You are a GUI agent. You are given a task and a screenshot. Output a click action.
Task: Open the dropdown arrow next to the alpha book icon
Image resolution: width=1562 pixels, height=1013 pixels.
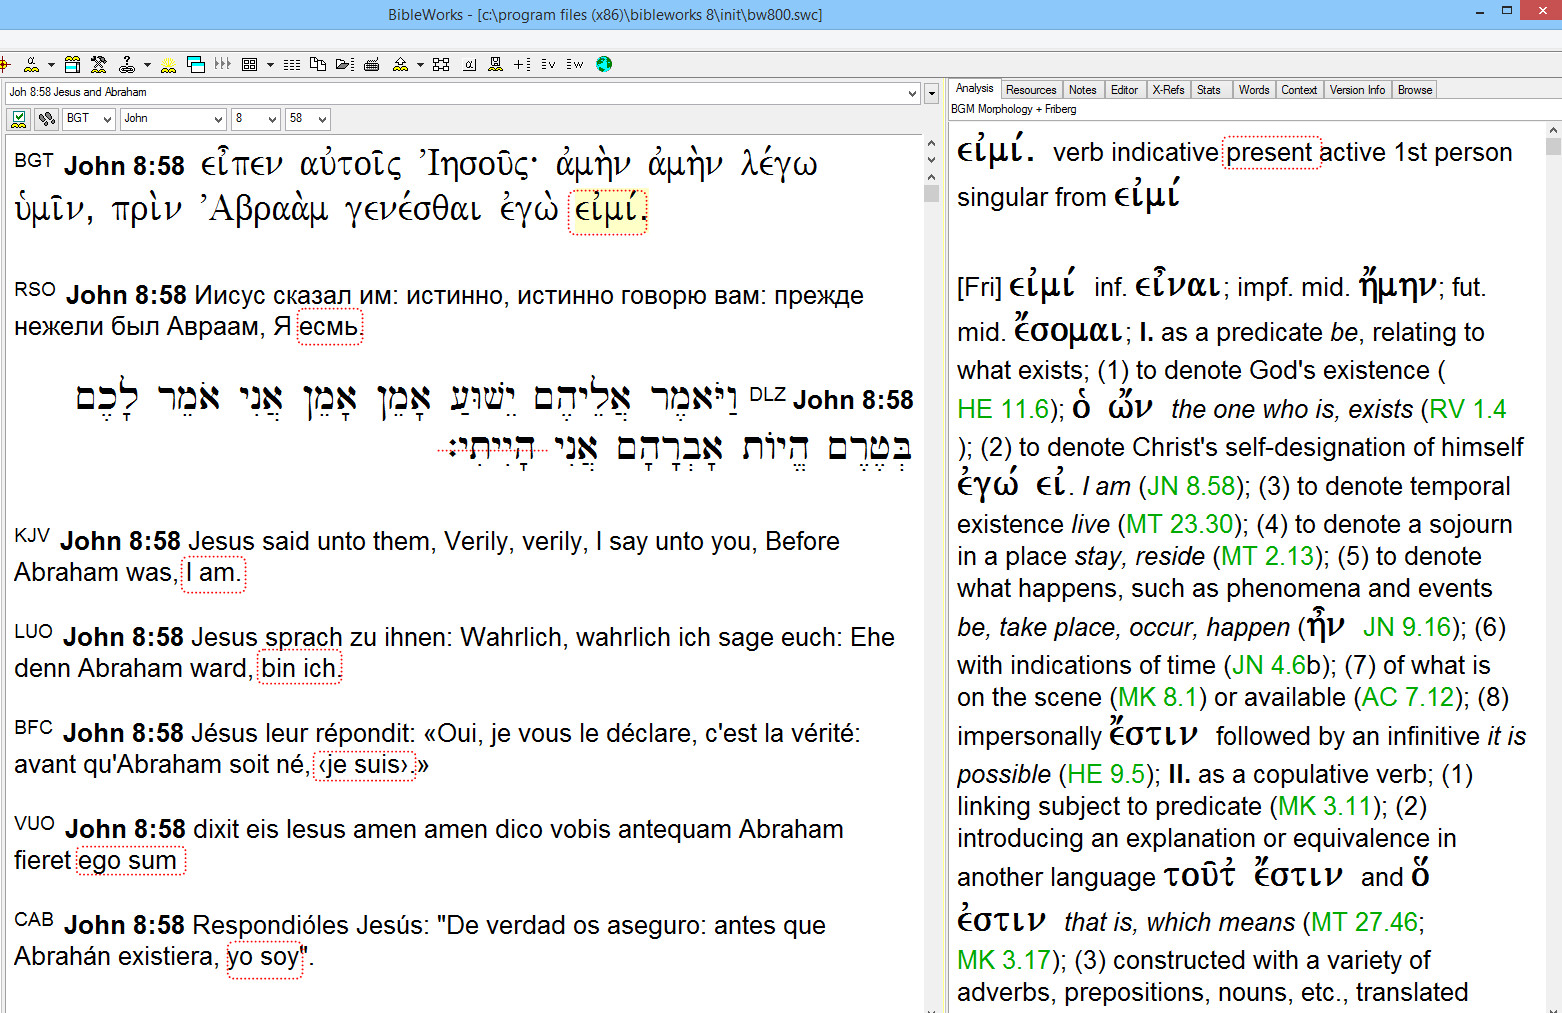click(x=51, y=65)
